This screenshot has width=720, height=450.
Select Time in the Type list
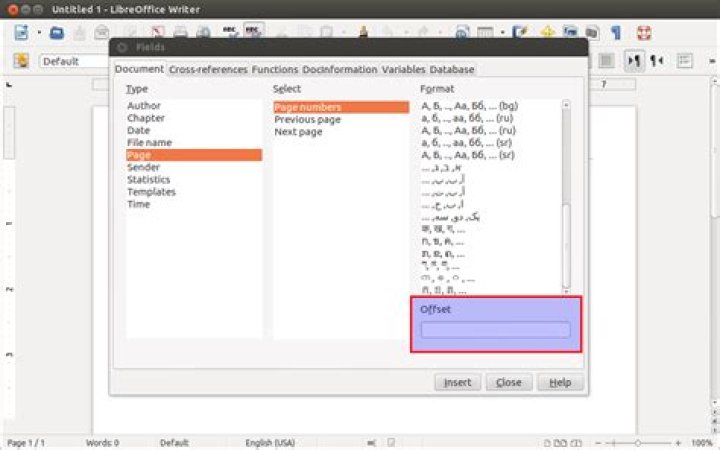coord(194,204)
